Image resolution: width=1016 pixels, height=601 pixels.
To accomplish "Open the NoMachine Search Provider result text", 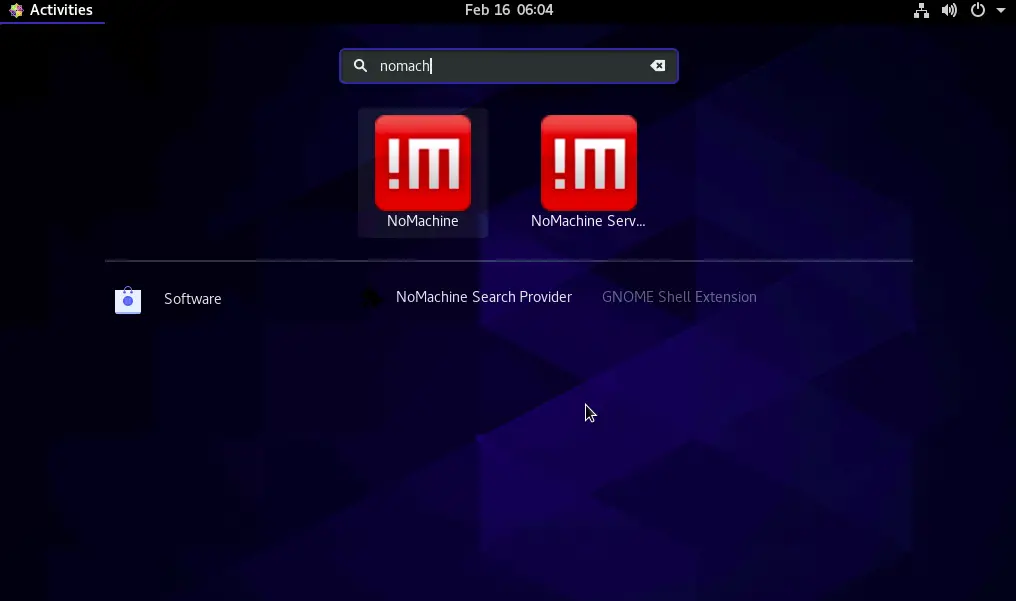I will click(x=483, y=297).
